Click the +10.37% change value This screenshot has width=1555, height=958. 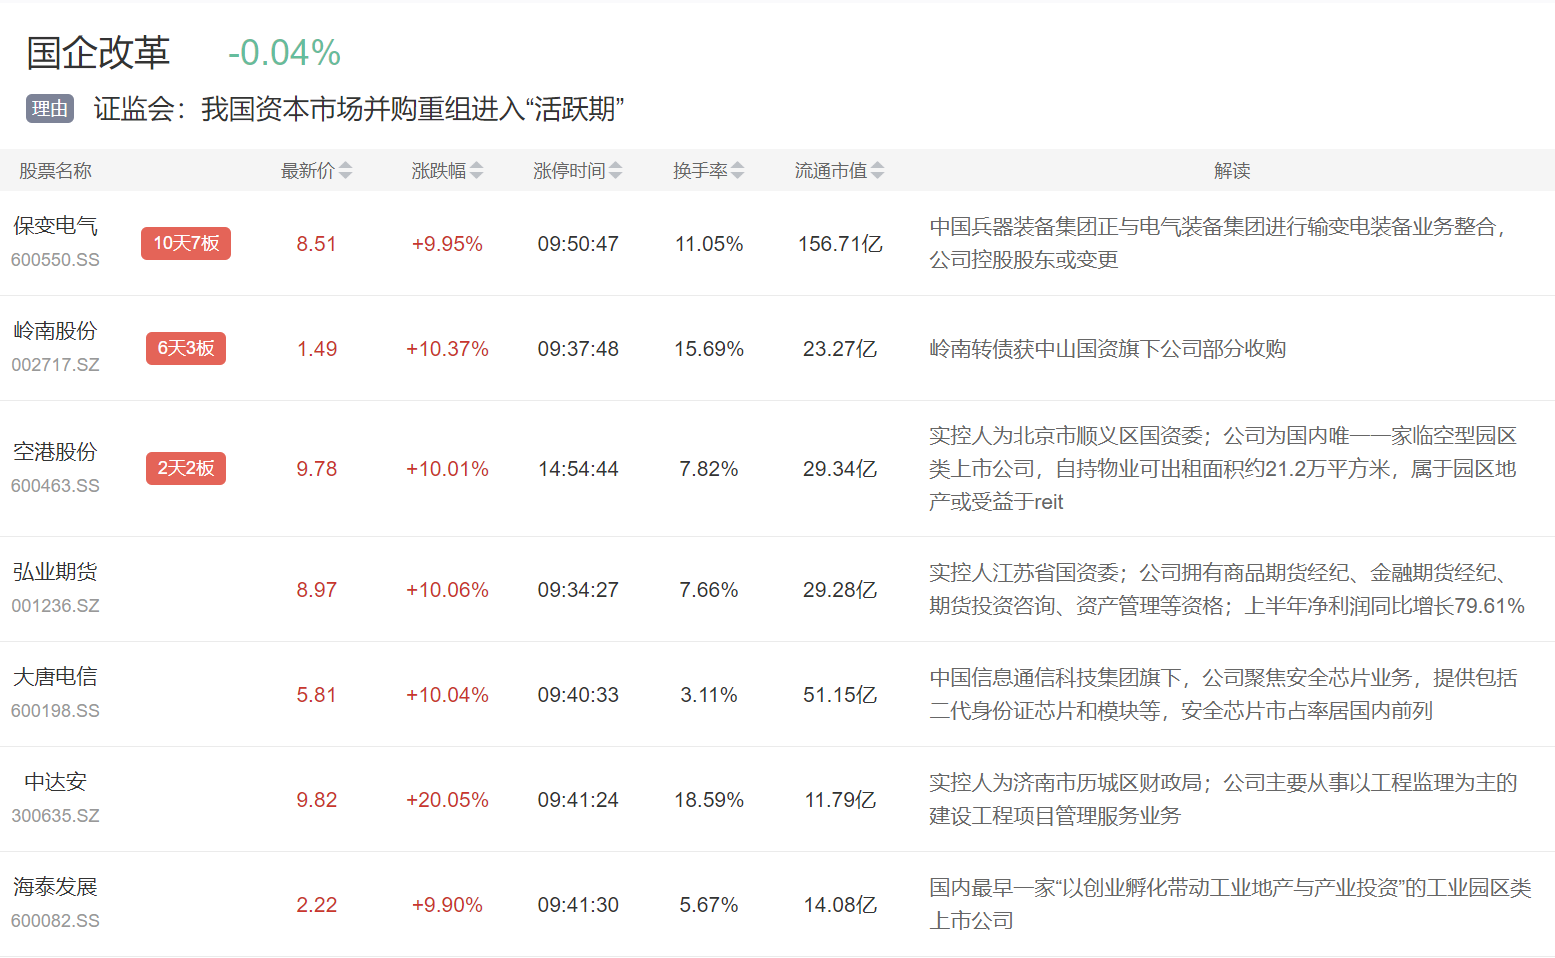(x=447, y=349)
